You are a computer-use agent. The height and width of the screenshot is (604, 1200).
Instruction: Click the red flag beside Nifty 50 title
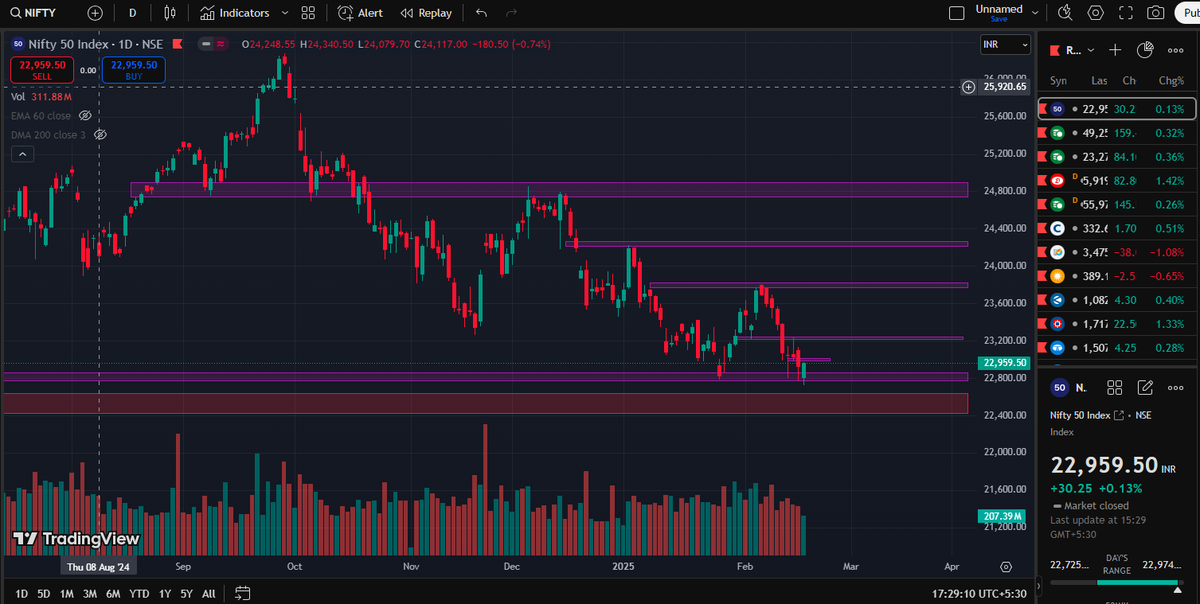tap(177, 44)
